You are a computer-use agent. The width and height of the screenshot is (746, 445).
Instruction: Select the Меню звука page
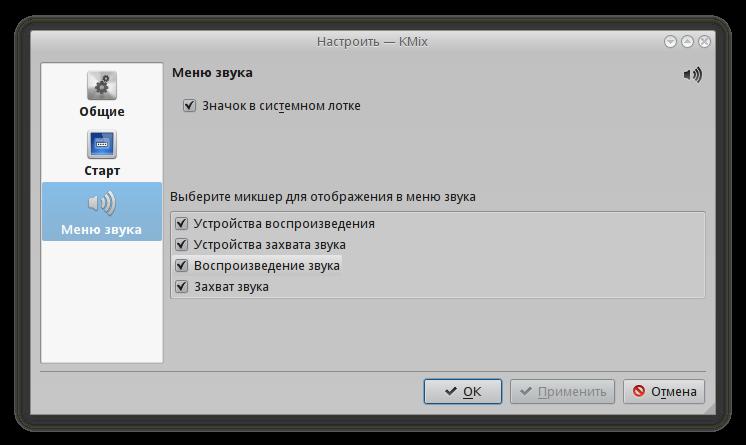pos(102,211)
